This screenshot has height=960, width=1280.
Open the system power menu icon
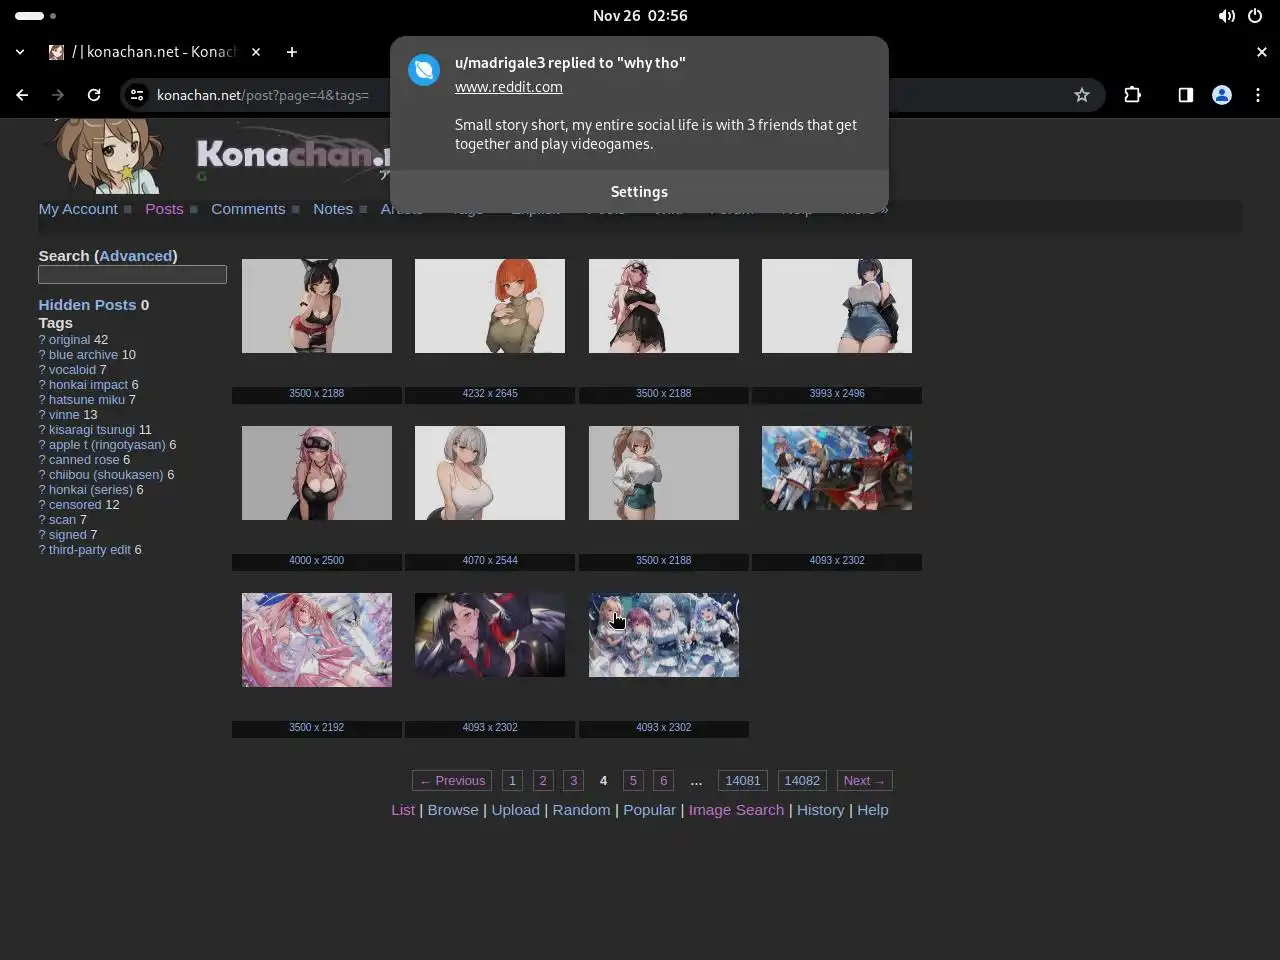click(1254, 16)
